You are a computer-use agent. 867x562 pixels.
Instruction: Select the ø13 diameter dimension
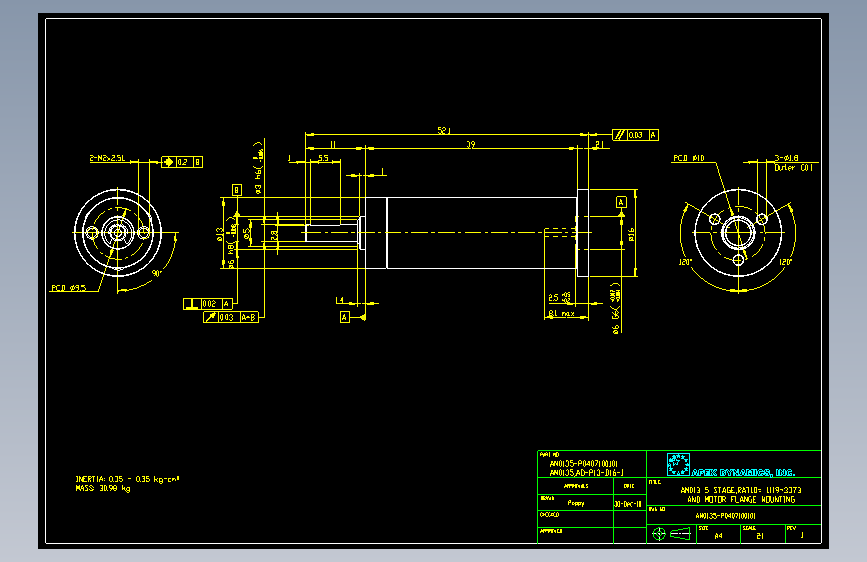220,235
